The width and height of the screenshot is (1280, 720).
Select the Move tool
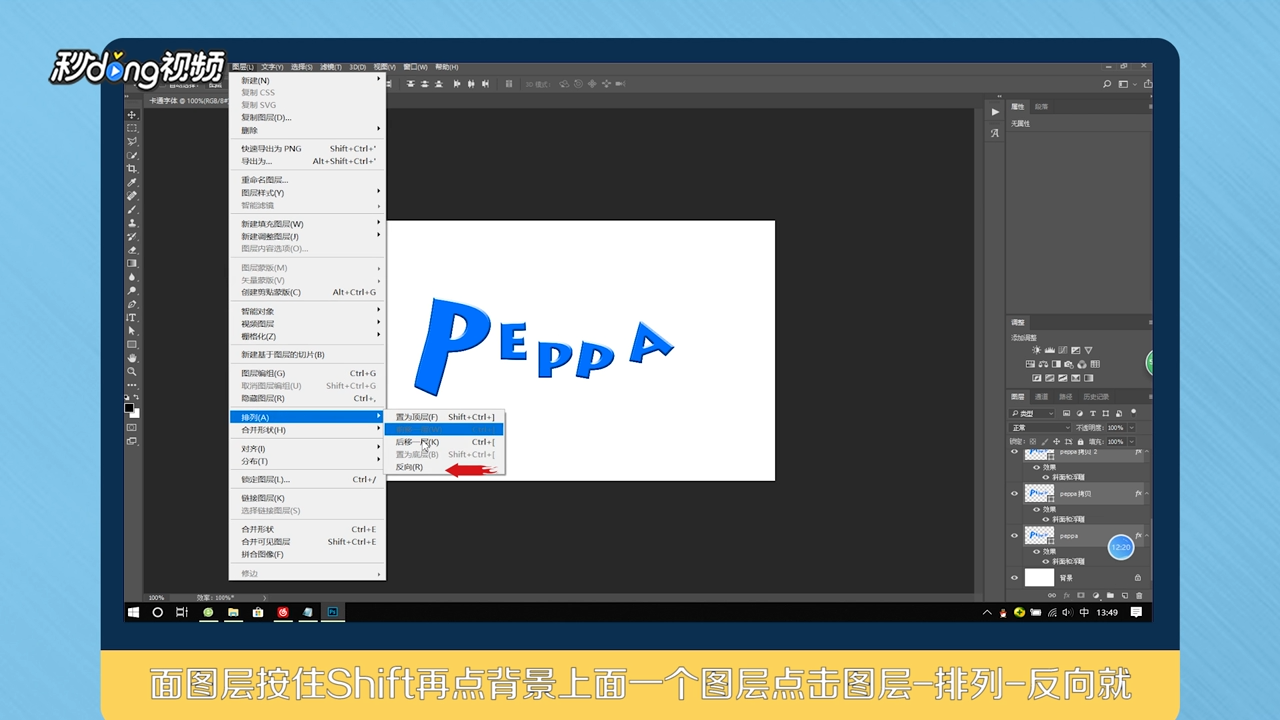tap(131, 115)
